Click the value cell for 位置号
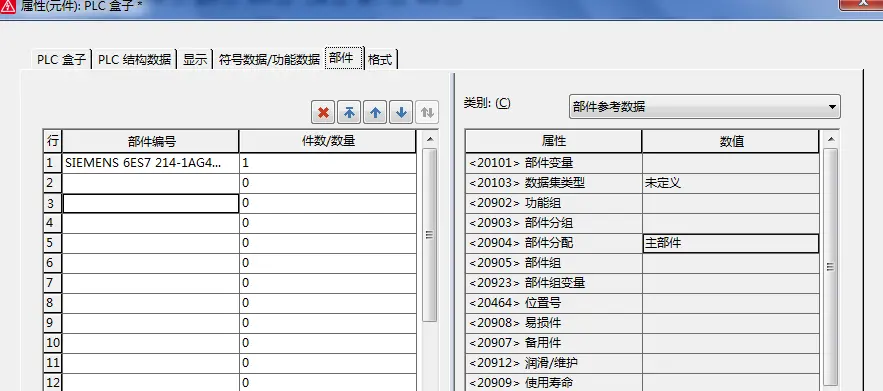This screenshot has width=883, height=391. pyautogui.click(x=731, y=303)
